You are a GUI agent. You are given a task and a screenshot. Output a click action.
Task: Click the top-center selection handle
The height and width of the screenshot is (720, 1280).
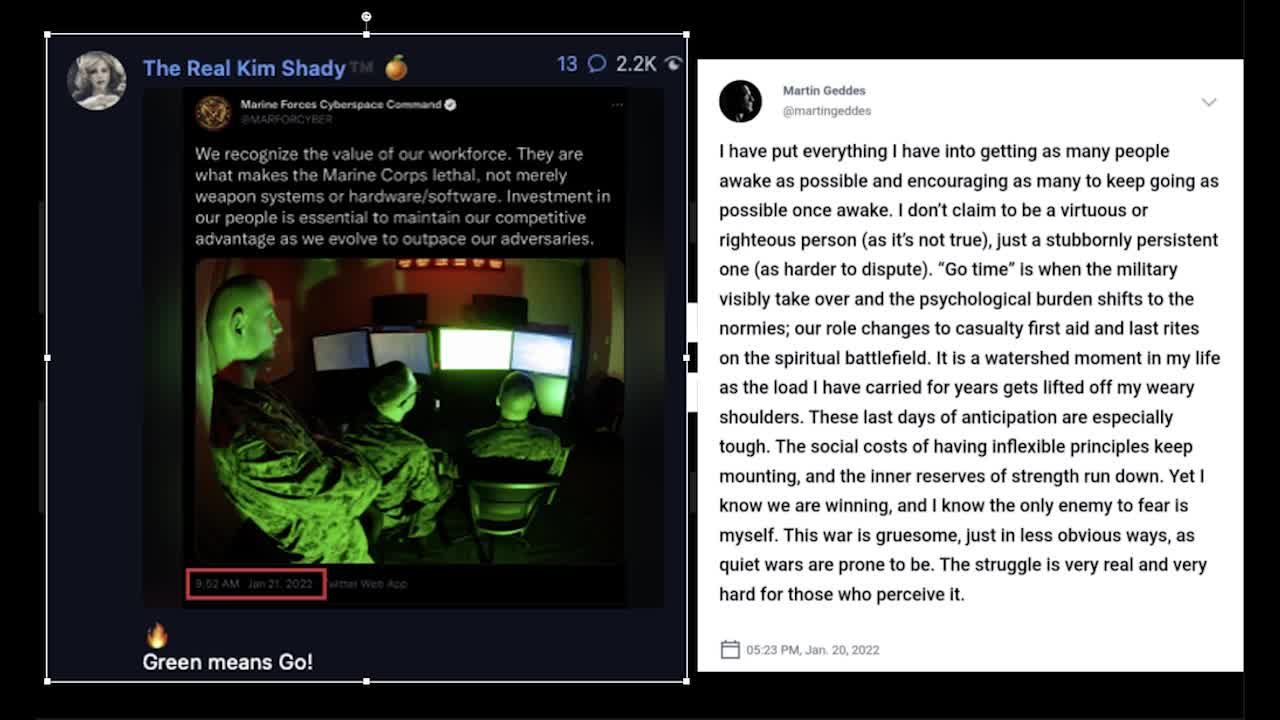click(x=366, y=34)
